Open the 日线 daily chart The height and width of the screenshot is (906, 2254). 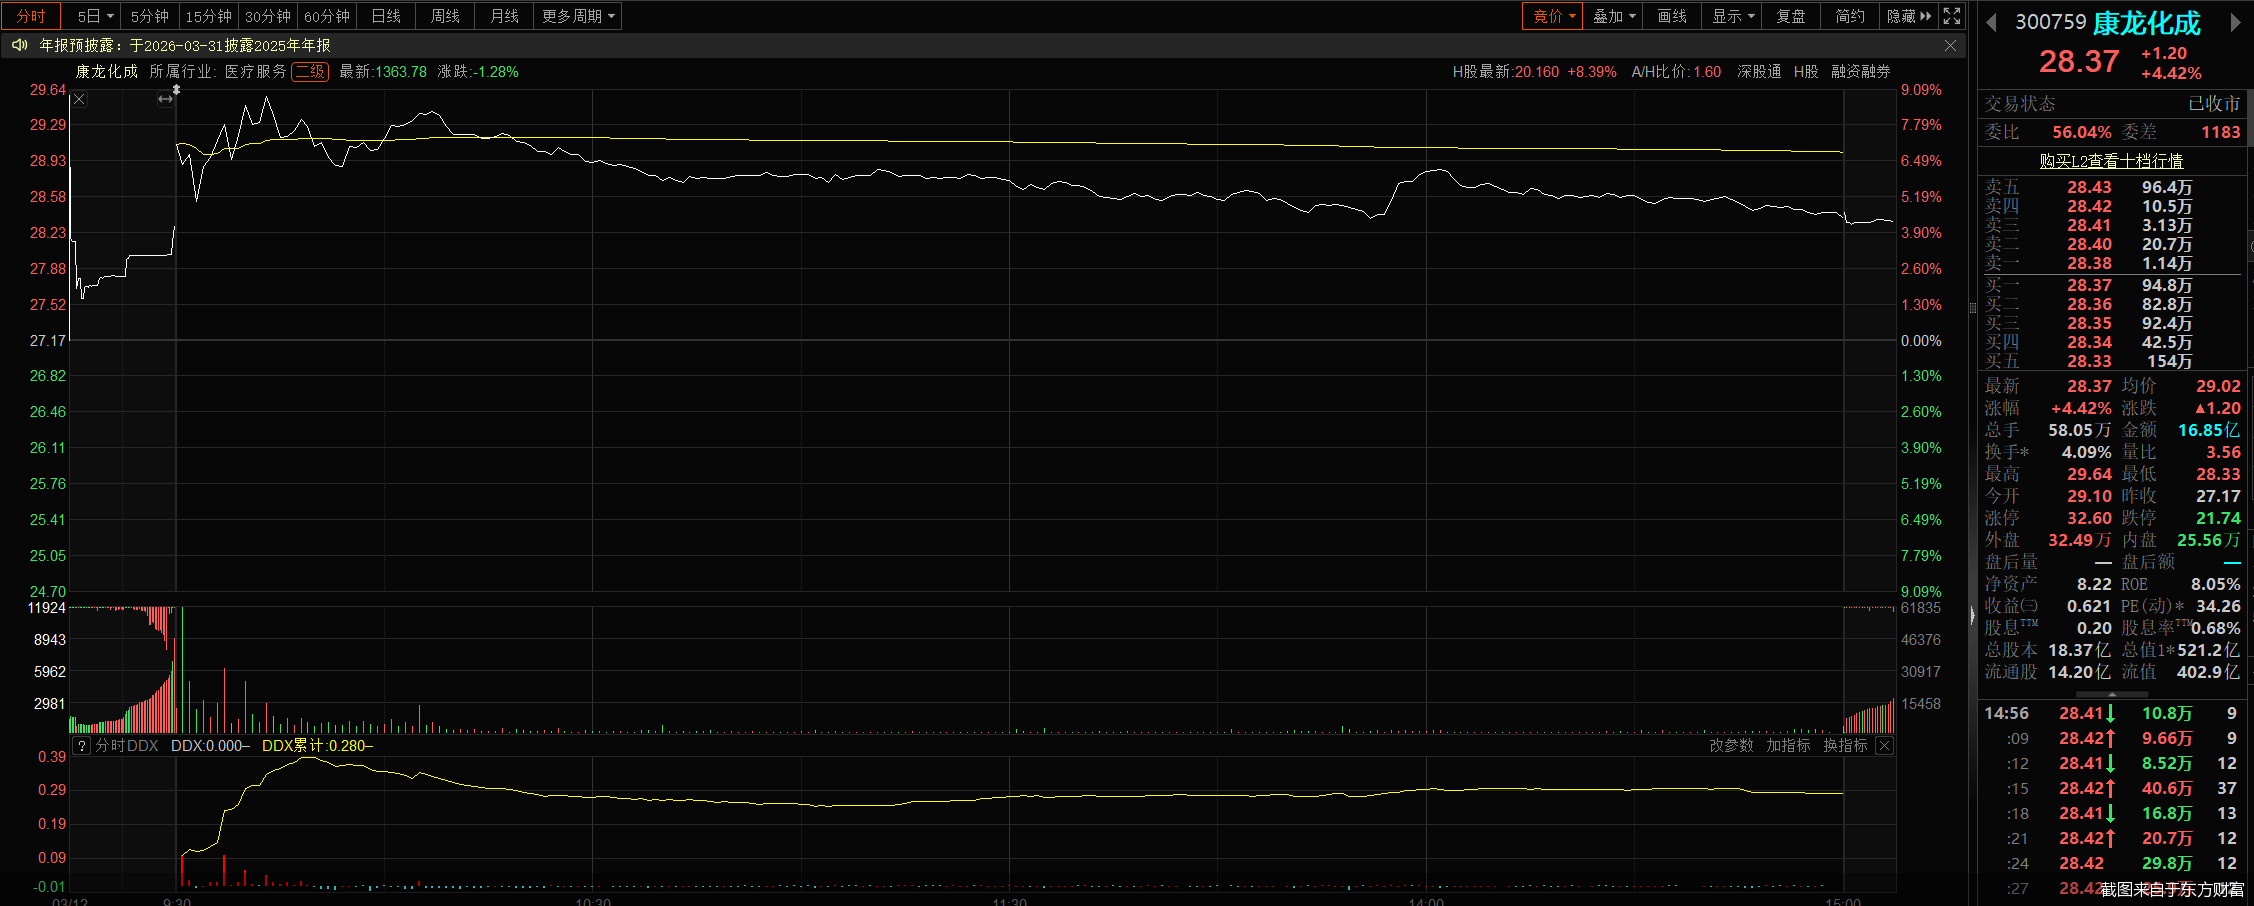(x=386, y=16)
